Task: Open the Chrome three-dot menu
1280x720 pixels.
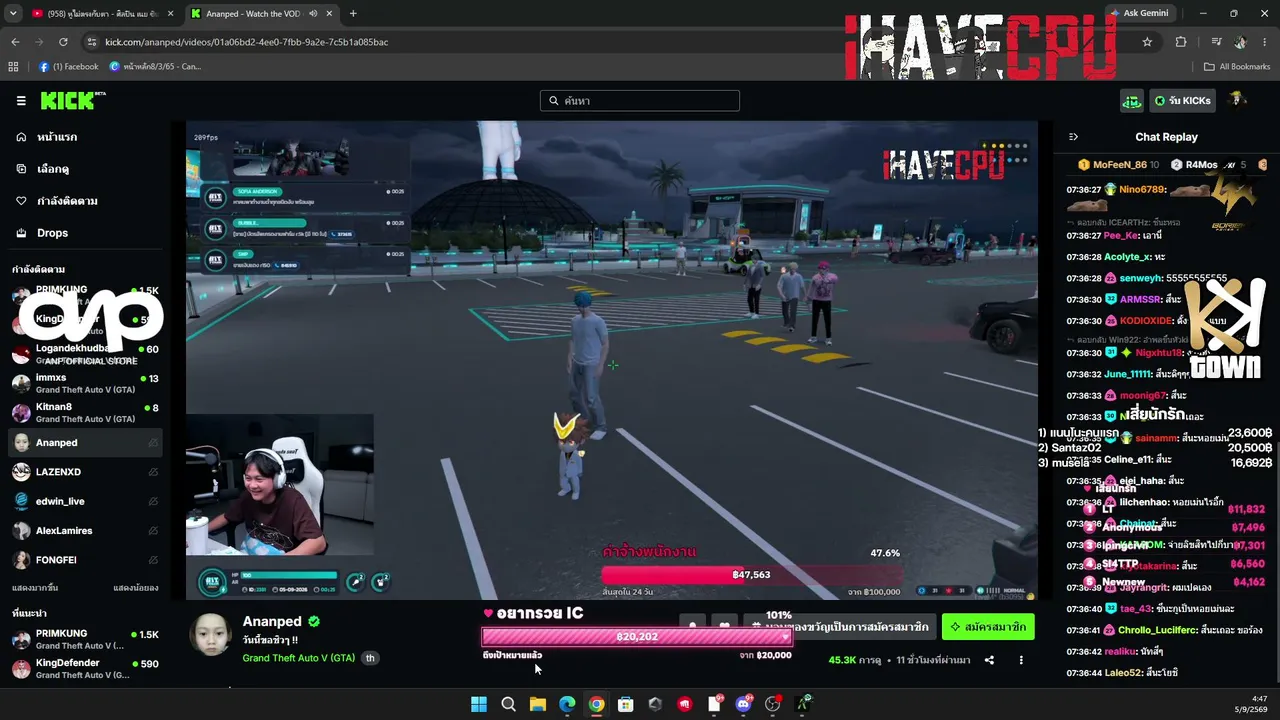Action: (x=1265, y=42)
